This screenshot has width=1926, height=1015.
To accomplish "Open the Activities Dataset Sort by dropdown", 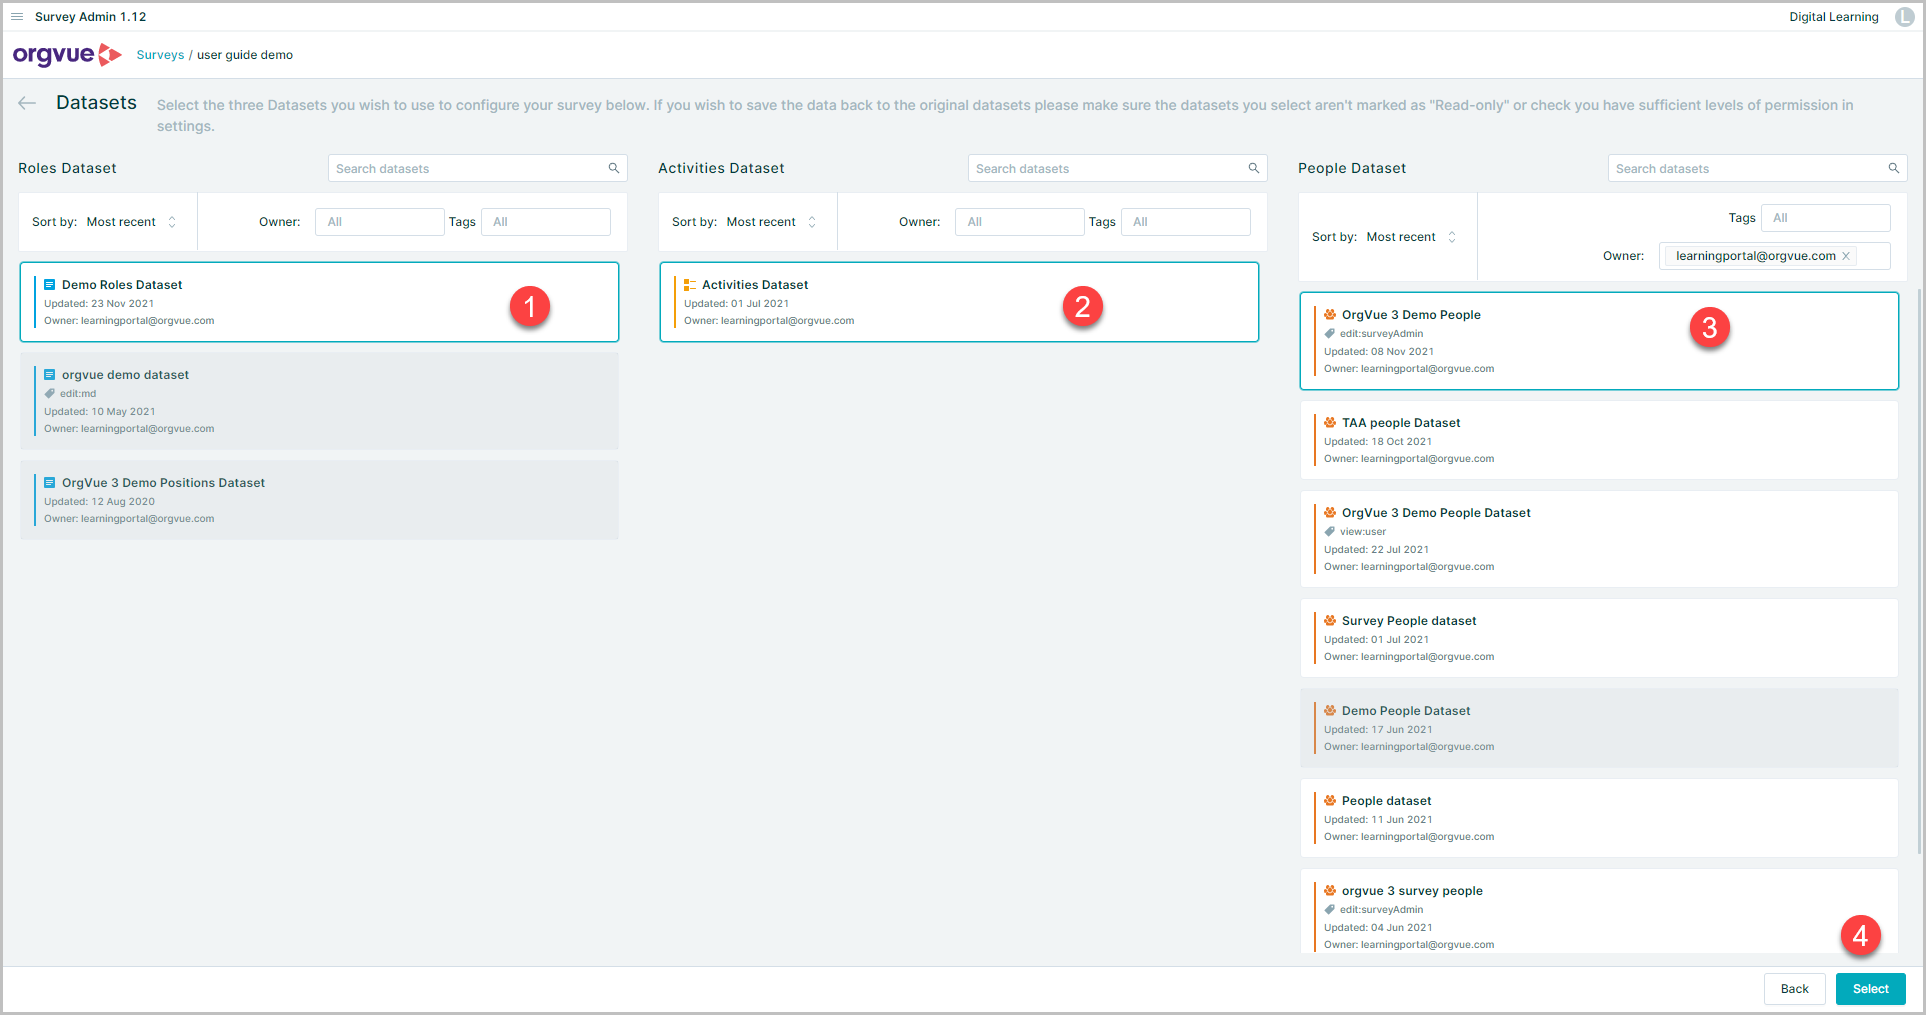I will (x=771, y=222).
